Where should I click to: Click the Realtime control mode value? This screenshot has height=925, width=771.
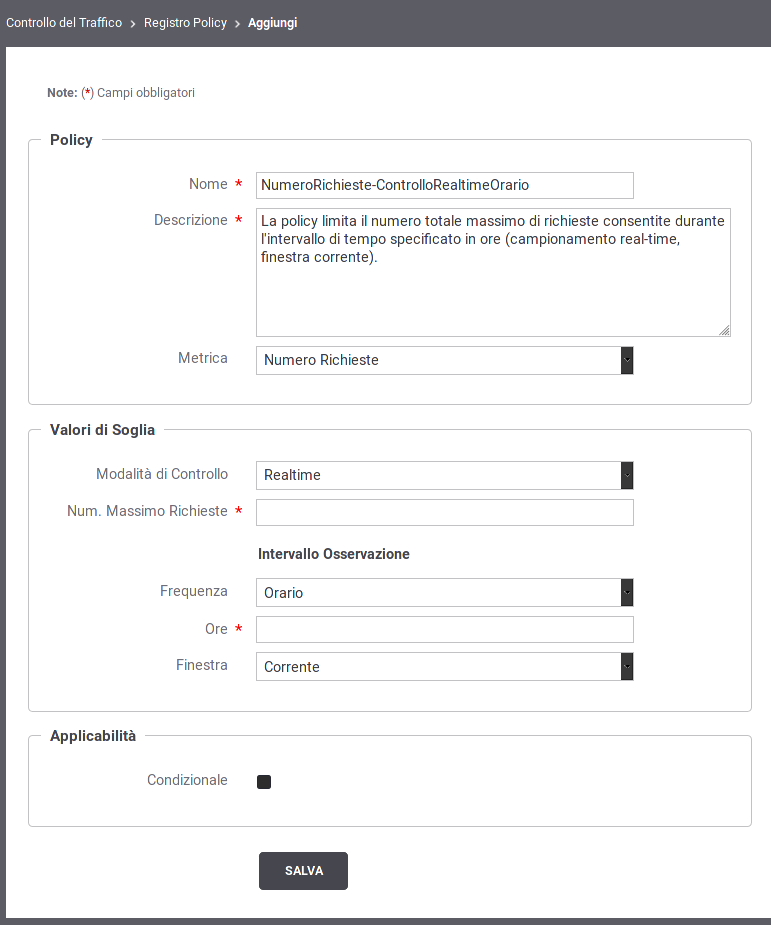pyautogui.click(x=292, y=475)
